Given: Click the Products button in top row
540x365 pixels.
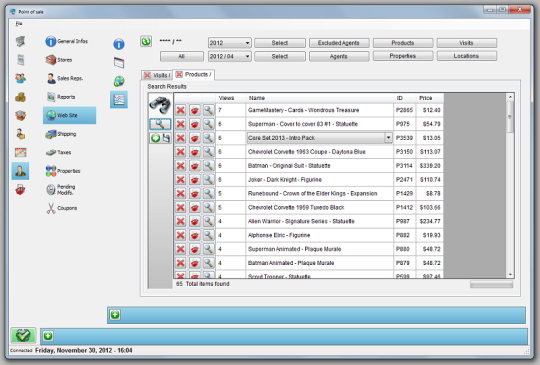Looking at the screenshot, I should 403,43.
